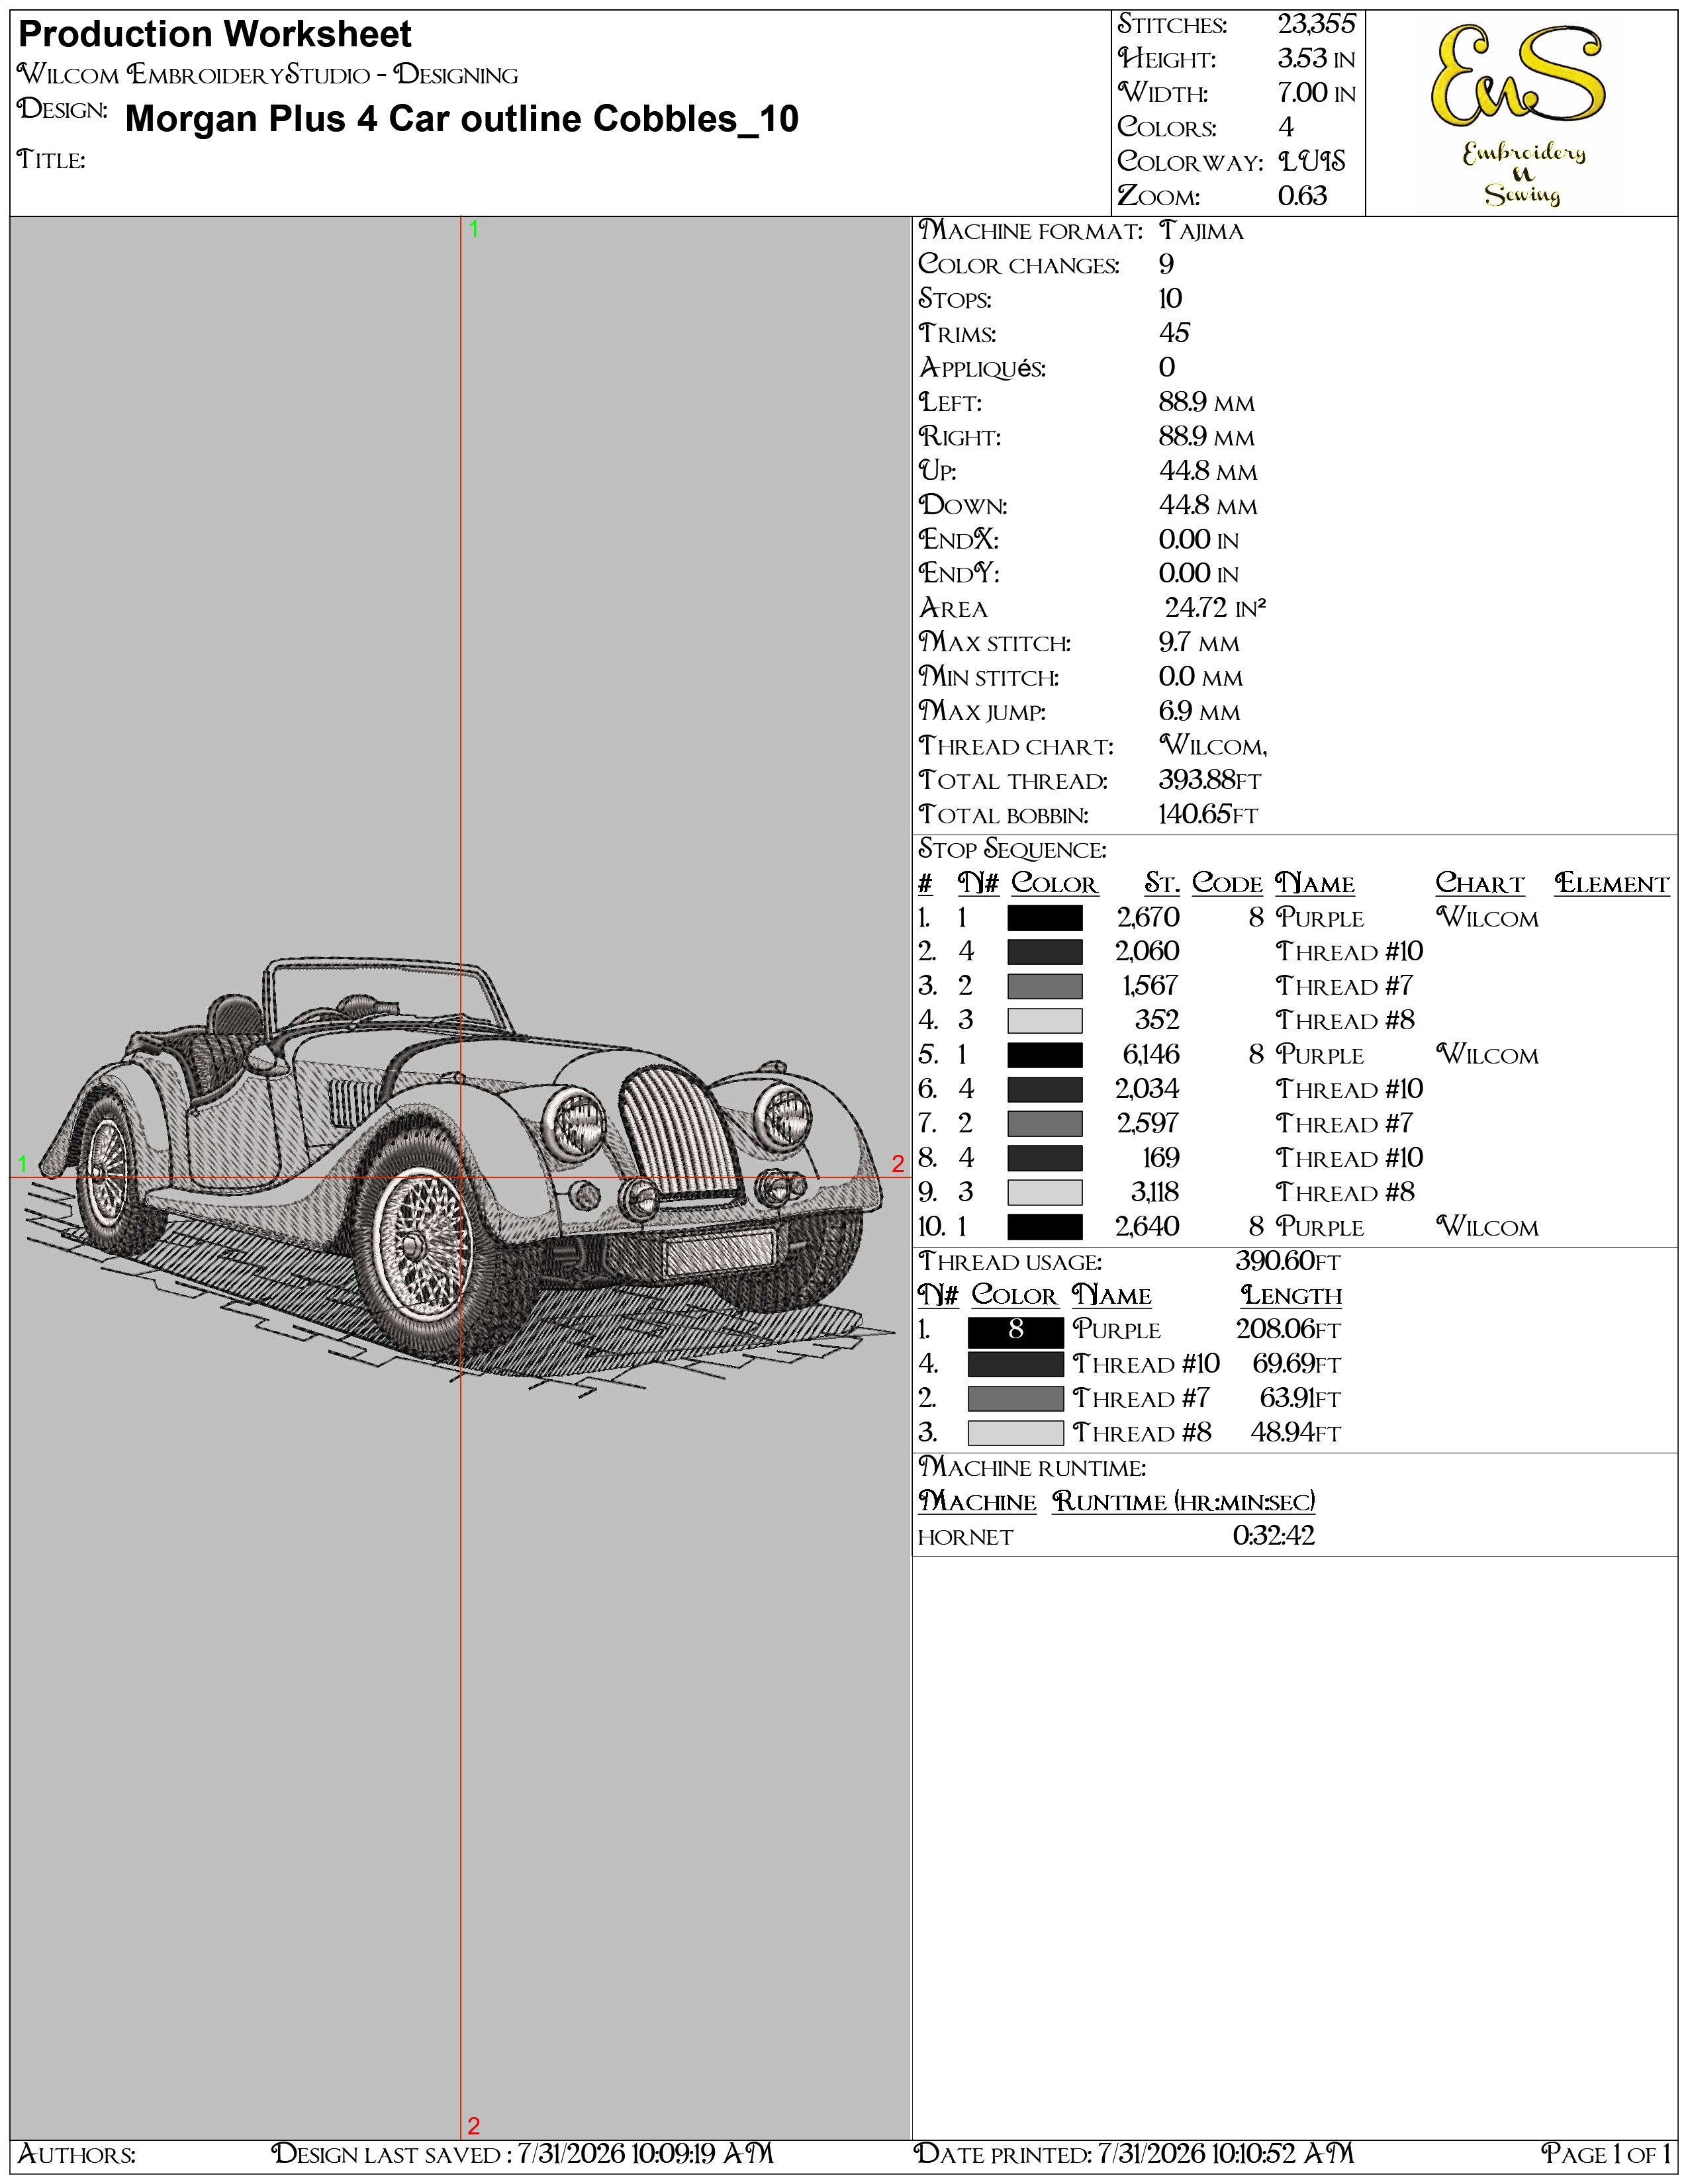
Task: Click the "Design last saved" timestamp in footer
Action: tap(522, 2154)
